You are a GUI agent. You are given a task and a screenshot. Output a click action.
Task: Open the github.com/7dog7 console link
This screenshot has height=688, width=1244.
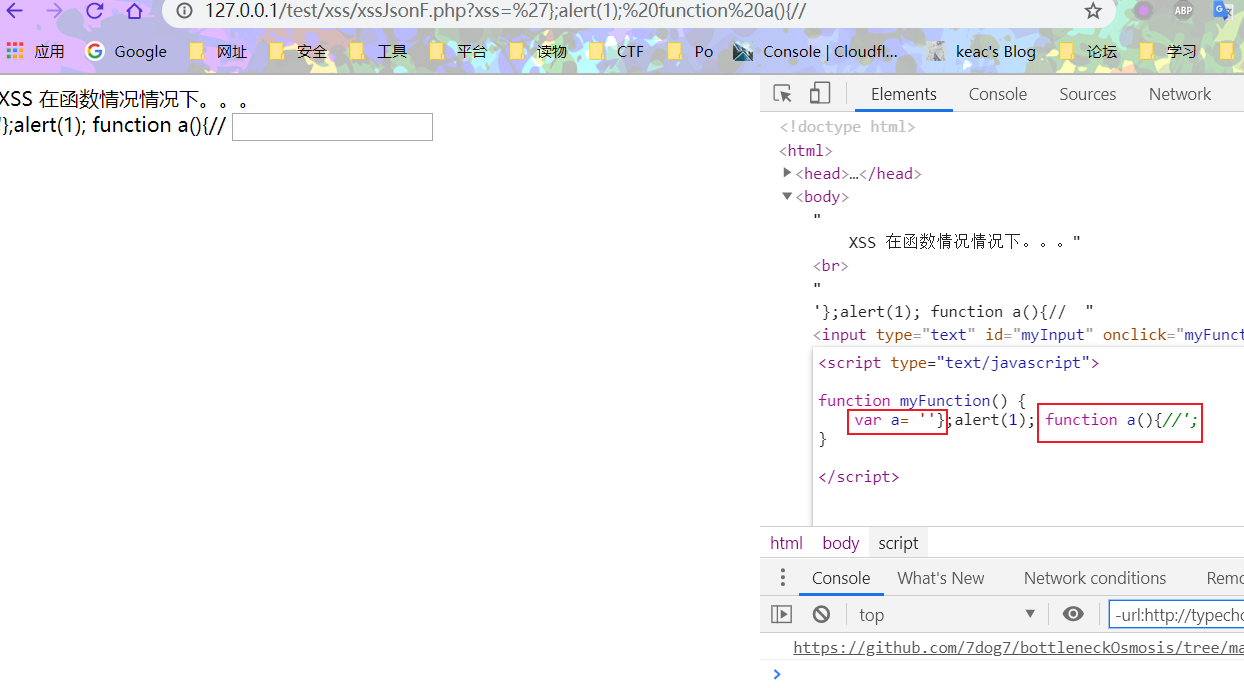(x=1018, y=648)
